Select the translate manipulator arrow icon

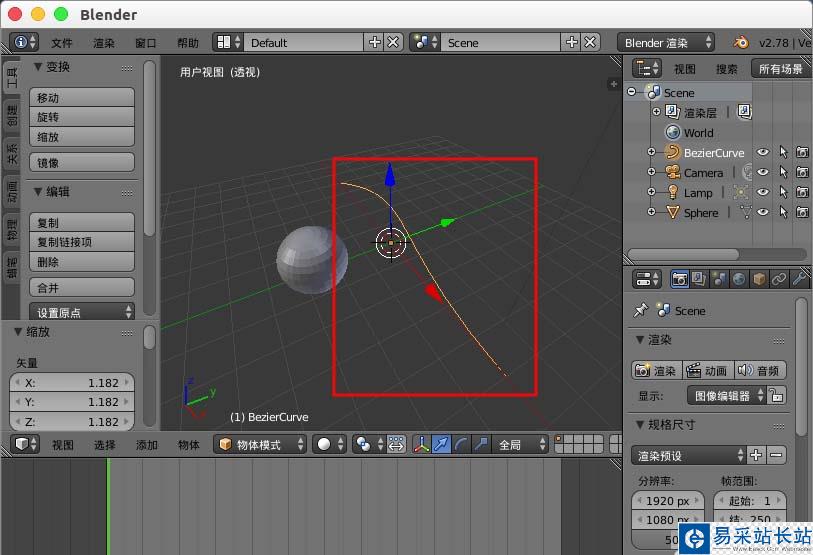(441, 444)
